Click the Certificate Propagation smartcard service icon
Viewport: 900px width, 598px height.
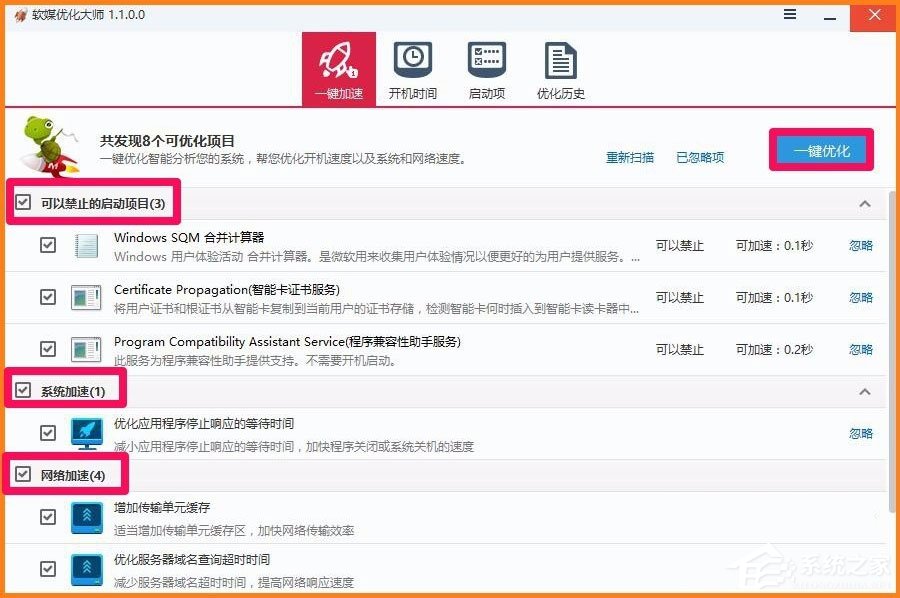click(86, 298)
